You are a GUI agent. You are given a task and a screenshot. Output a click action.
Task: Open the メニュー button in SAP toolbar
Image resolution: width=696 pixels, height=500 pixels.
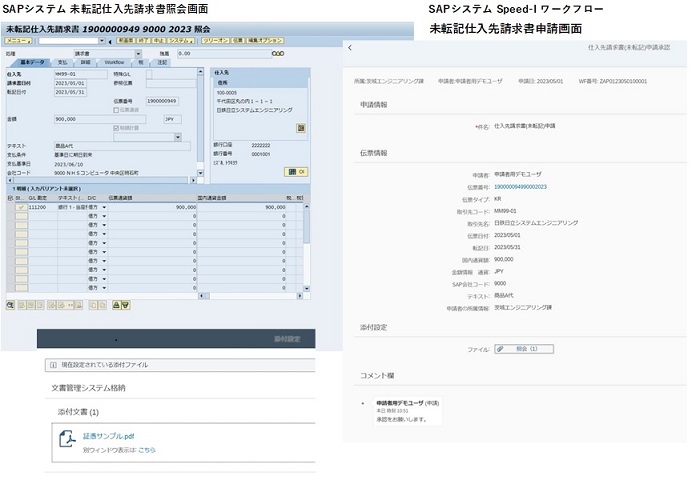(x=18, y=41)
